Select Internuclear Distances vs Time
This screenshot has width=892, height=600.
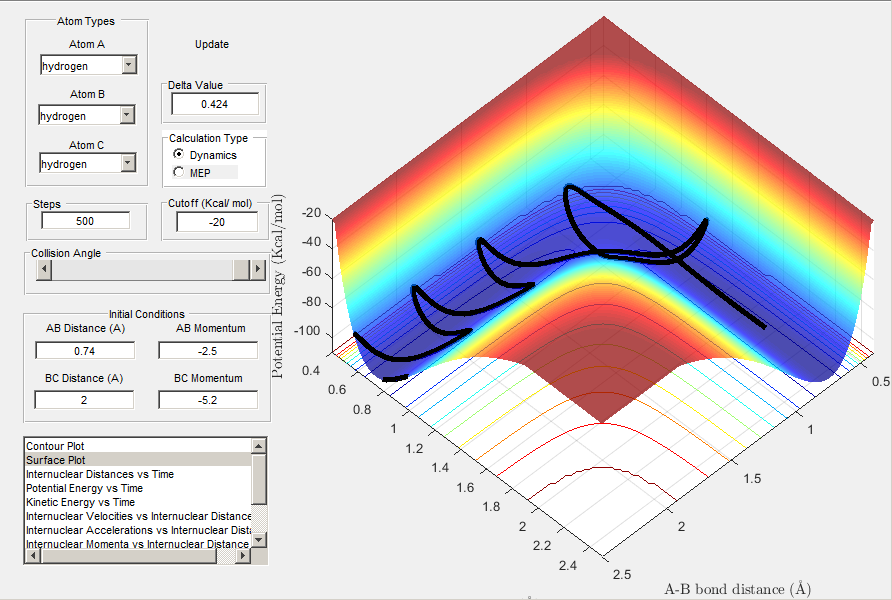pyautogui.click(x=138, y=474)
